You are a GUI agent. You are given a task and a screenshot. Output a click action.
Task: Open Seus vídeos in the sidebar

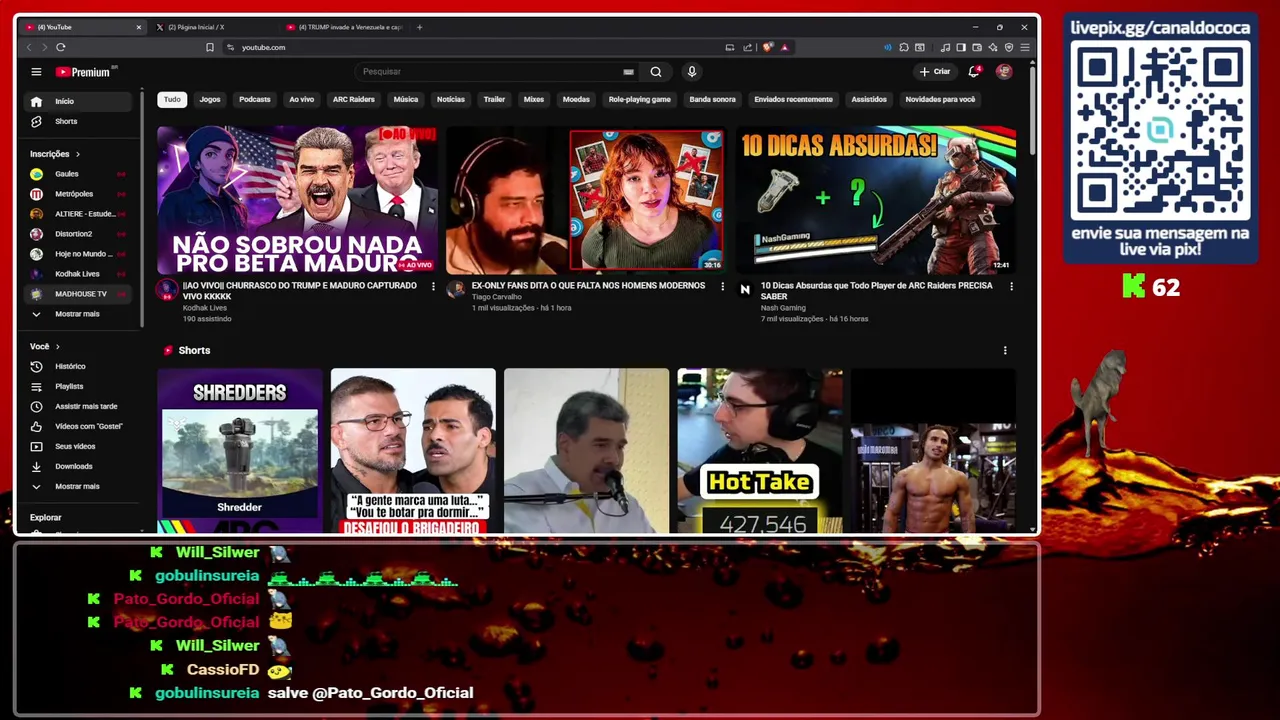click(79, 446)
